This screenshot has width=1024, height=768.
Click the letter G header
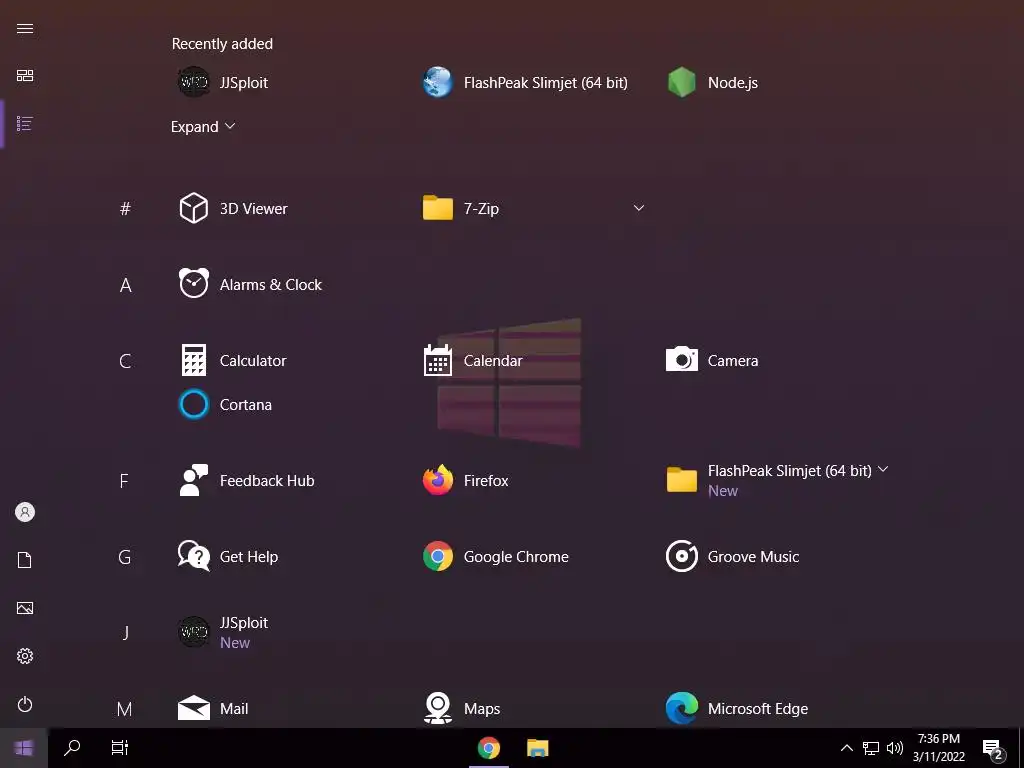[125, 557]
